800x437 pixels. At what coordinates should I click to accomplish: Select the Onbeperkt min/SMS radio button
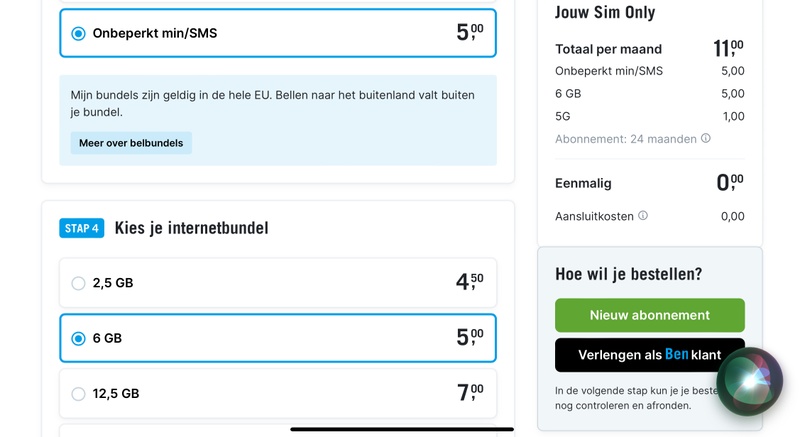78,33
